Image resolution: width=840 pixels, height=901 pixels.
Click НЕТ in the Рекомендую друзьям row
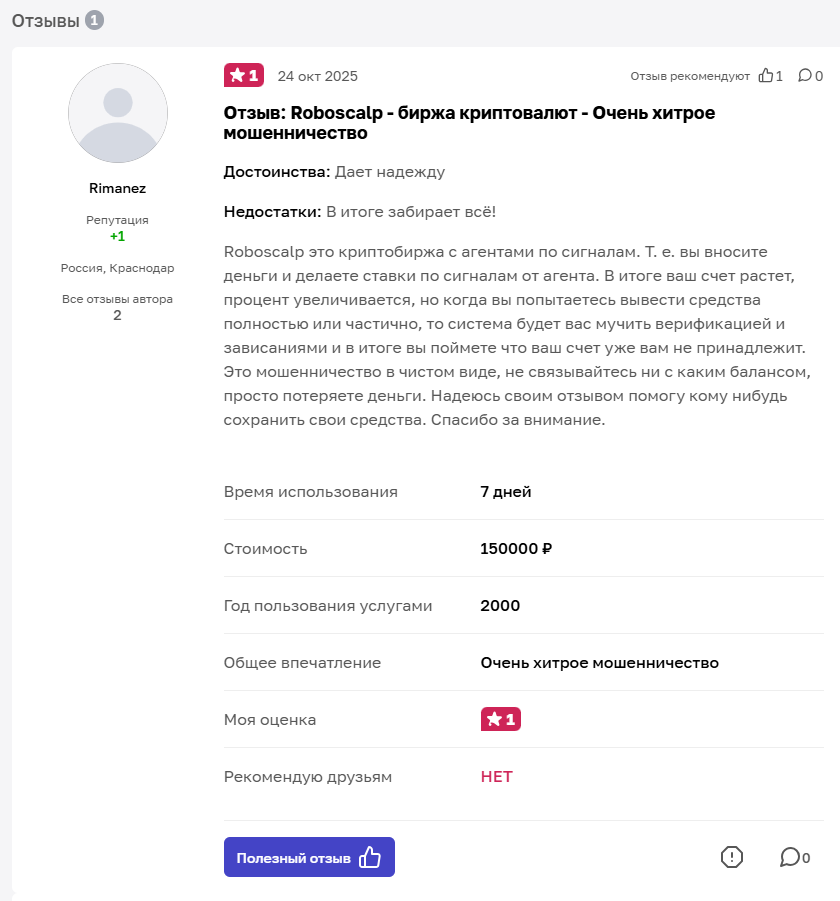pyautogui.click(x=496, y=776)
